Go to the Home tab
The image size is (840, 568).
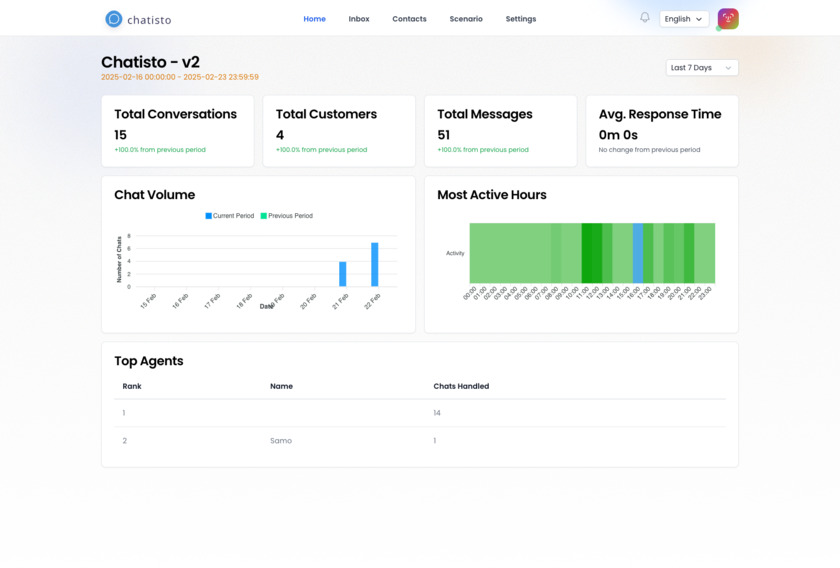coord(314,19)
